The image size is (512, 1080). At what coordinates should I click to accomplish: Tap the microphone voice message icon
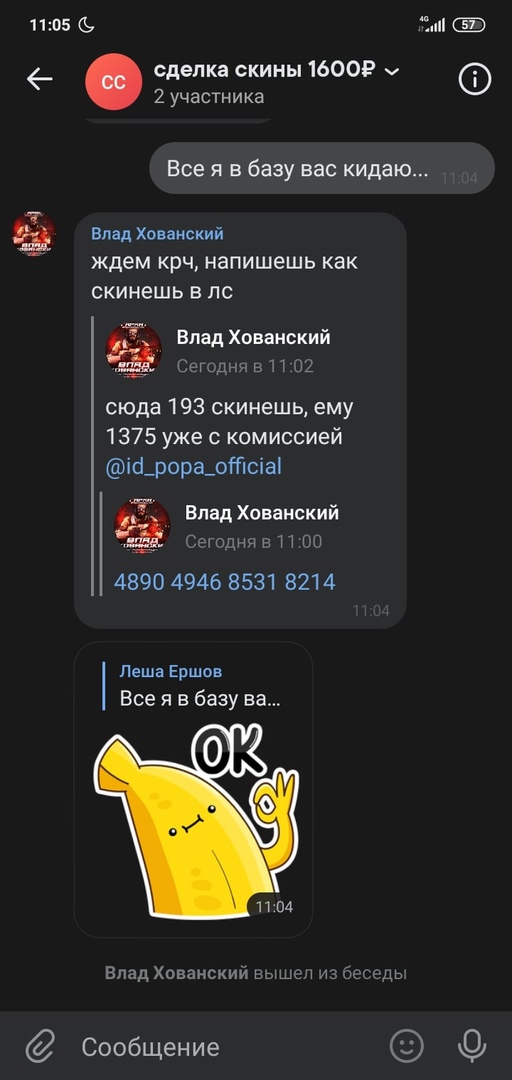pyautogui.click(x=472, y=1047)
